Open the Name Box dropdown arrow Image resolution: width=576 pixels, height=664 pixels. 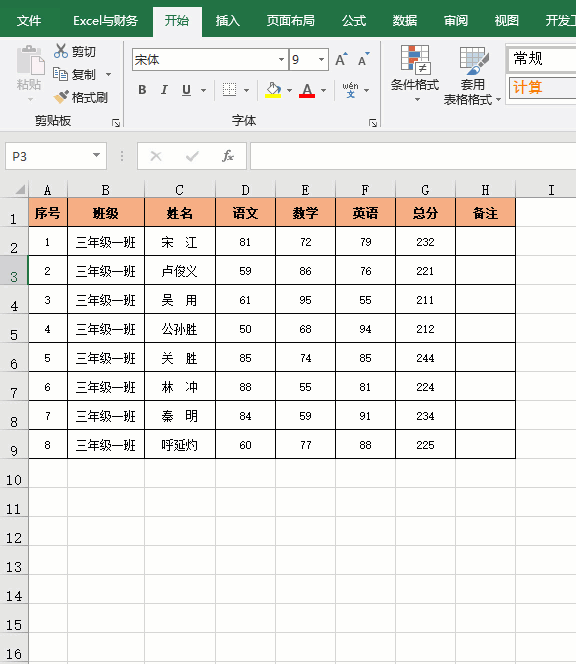(97, 155)
